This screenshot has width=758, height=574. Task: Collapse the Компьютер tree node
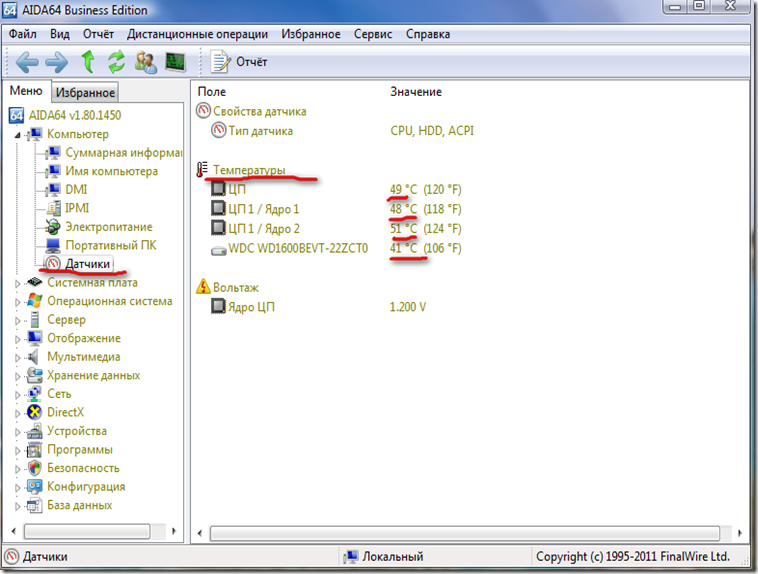click(17, 135)
